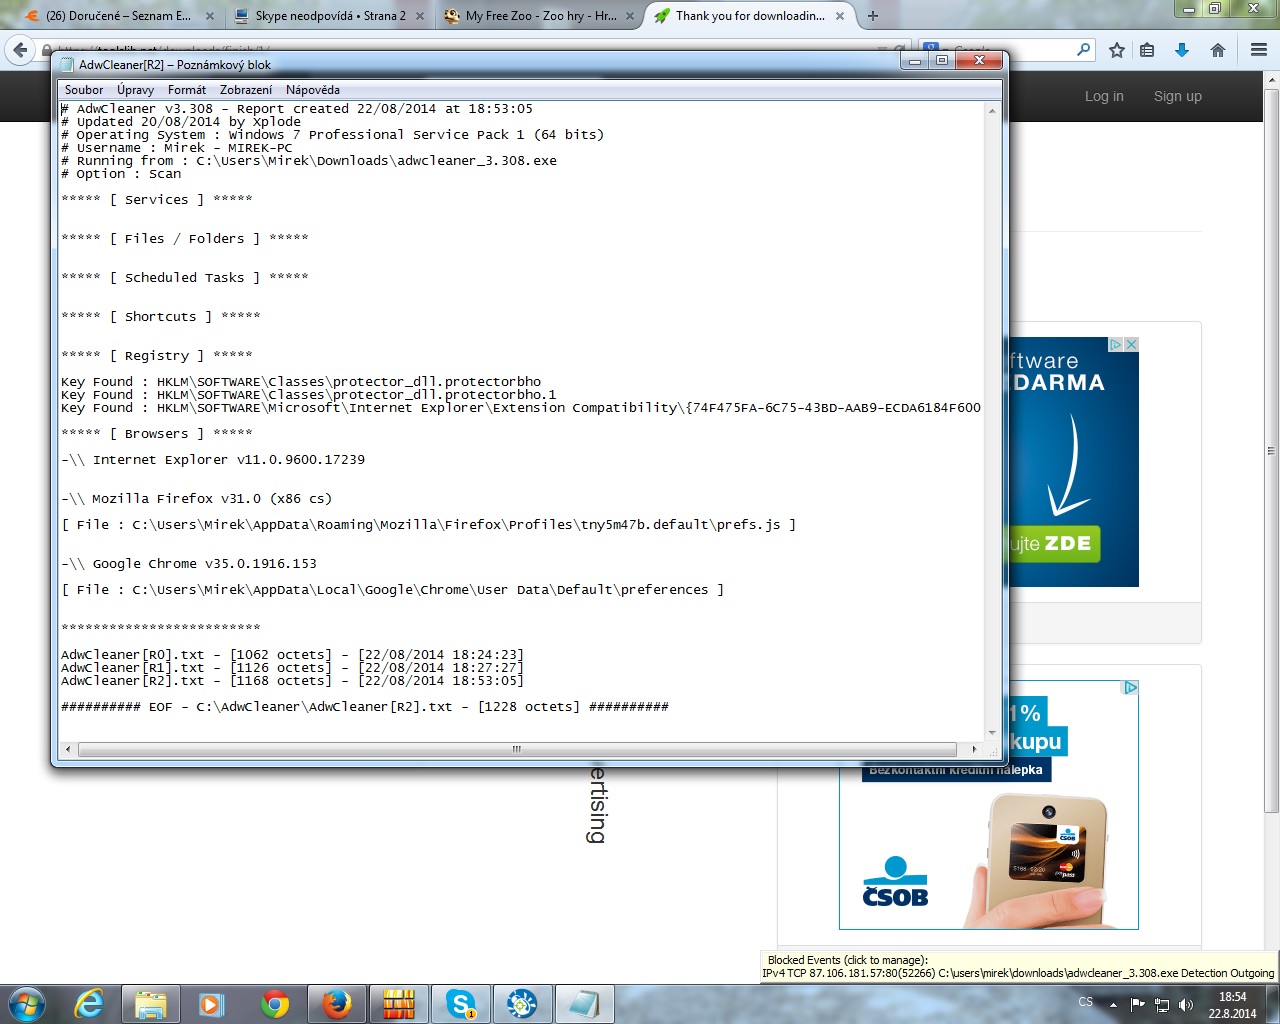Screen dimensions: 1280x1024
Task: Open the AdwCleaner taskbar icon
Action: click(522, 1004)
